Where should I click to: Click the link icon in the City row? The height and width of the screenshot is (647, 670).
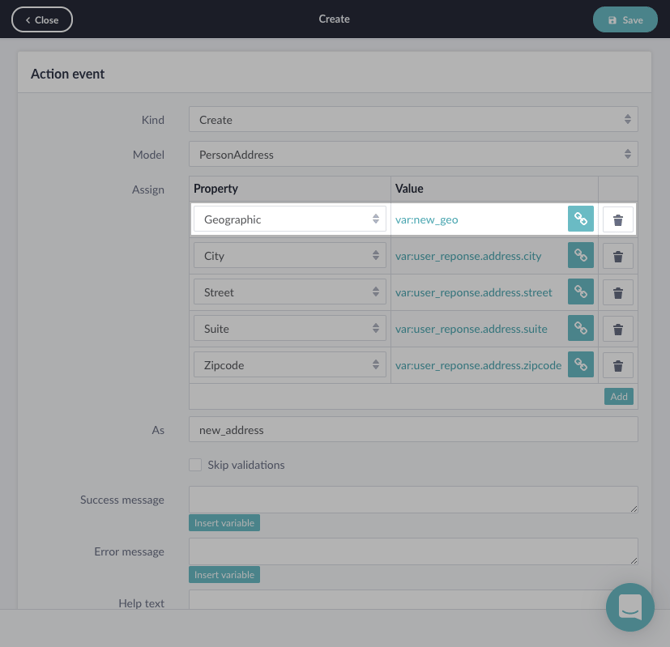[x=580, y=256]
